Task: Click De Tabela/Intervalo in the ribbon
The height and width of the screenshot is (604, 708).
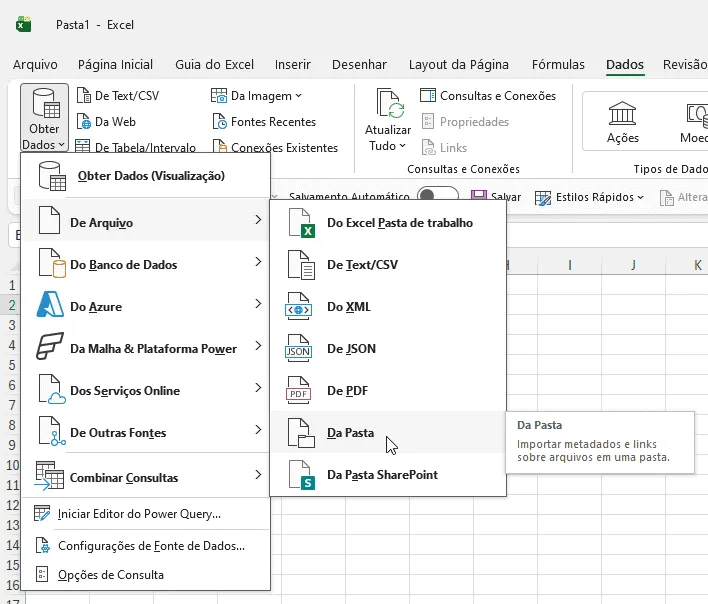Action: pyautogui.click(x=135, y=147)
